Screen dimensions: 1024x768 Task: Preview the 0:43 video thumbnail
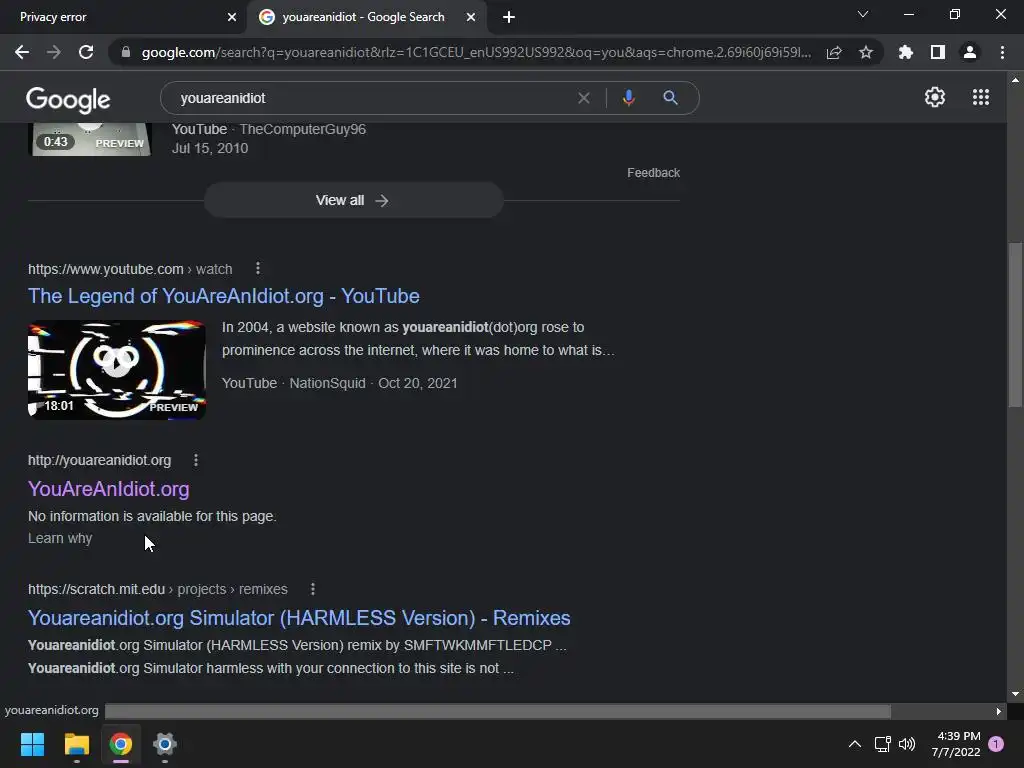pyautogui.click(x=91, y=140)
